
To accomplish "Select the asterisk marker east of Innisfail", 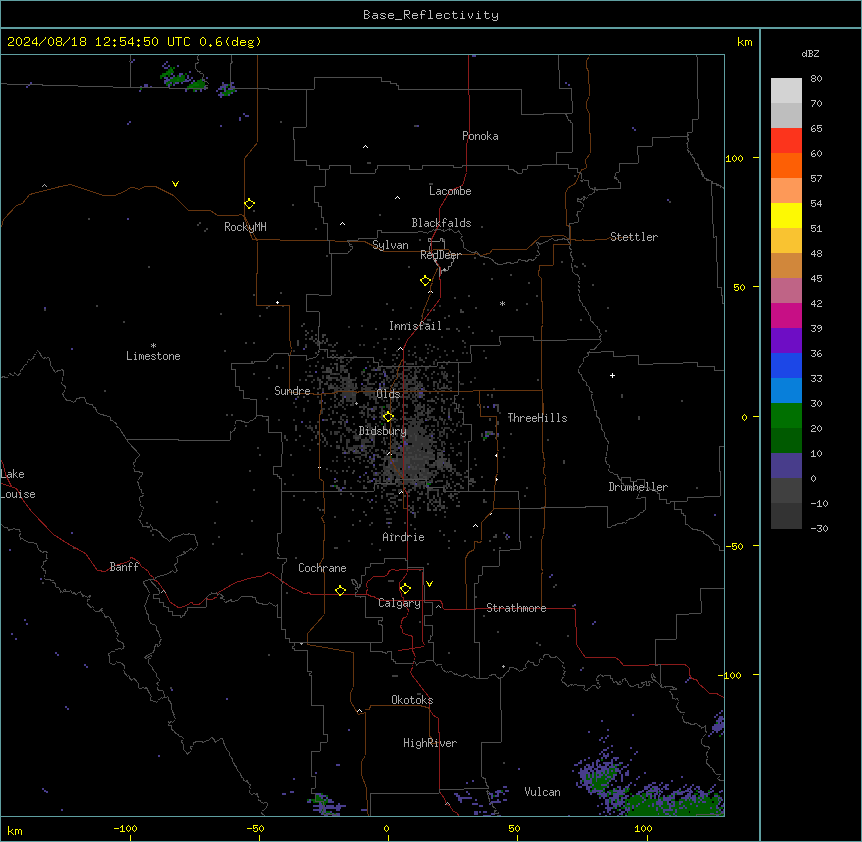I will pos(502,304).
